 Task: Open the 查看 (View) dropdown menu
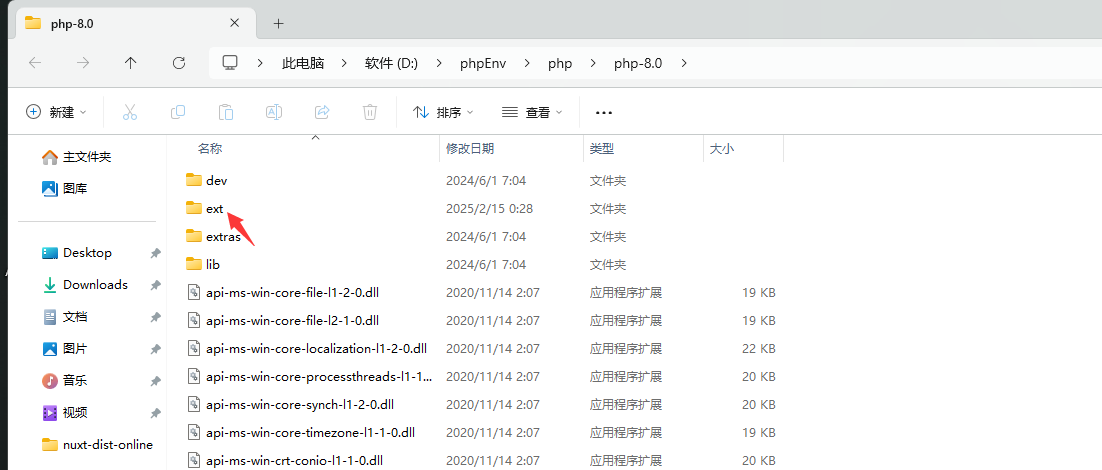pos(532,112)
